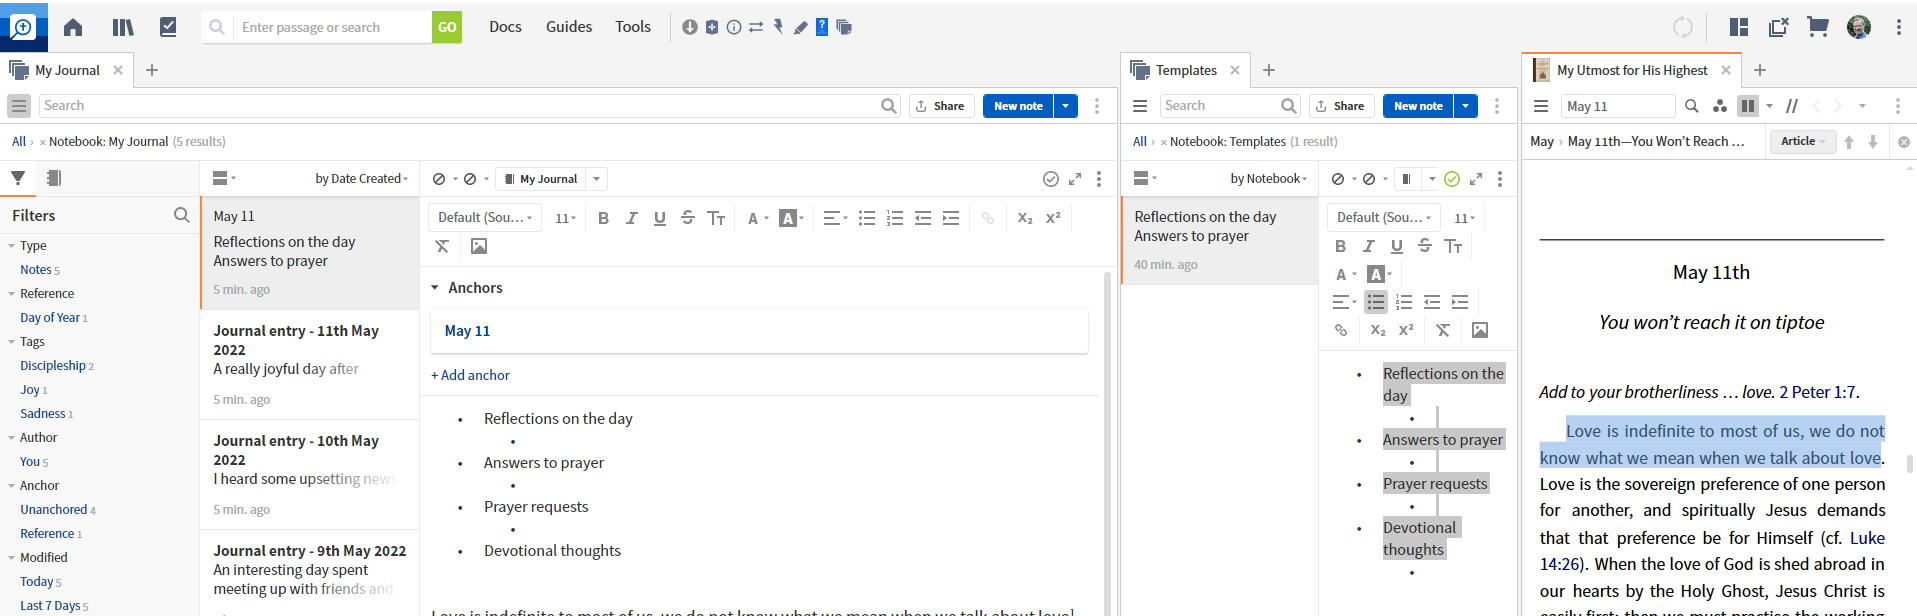Open font size 11 dropdown in My Journal

tap(565, 218)
